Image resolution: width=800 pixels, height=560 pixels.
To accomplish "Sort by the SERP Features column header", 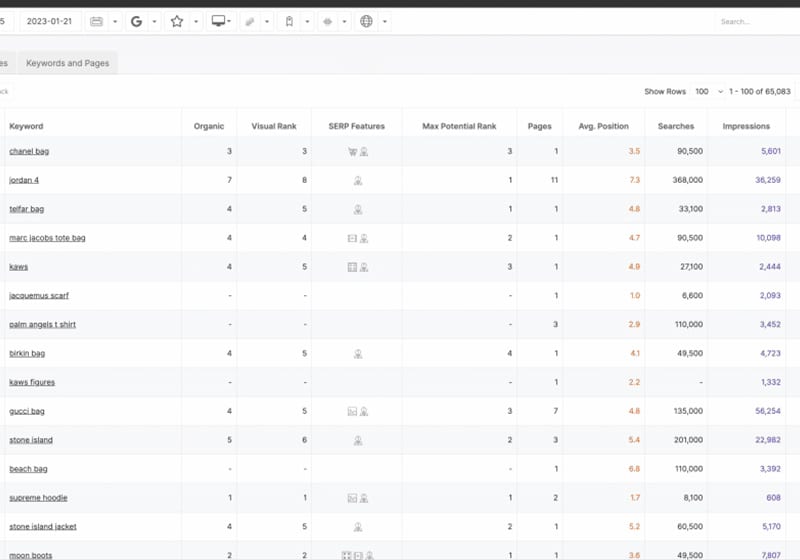I will pyautogui.click(x=357, y=126).
